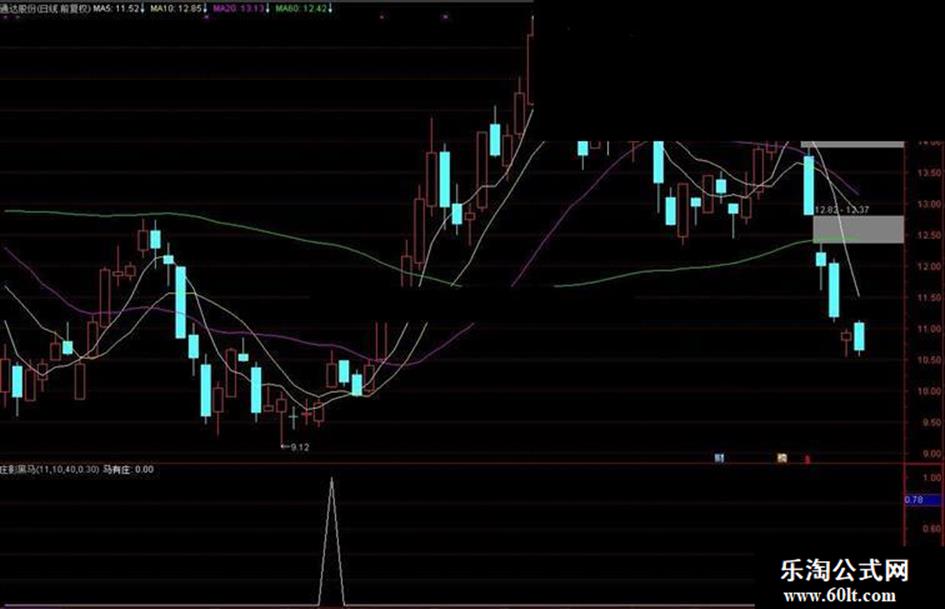Click the 13.00 price axis label
Viewport: 945px width, 609px height.
coord(928,204)
